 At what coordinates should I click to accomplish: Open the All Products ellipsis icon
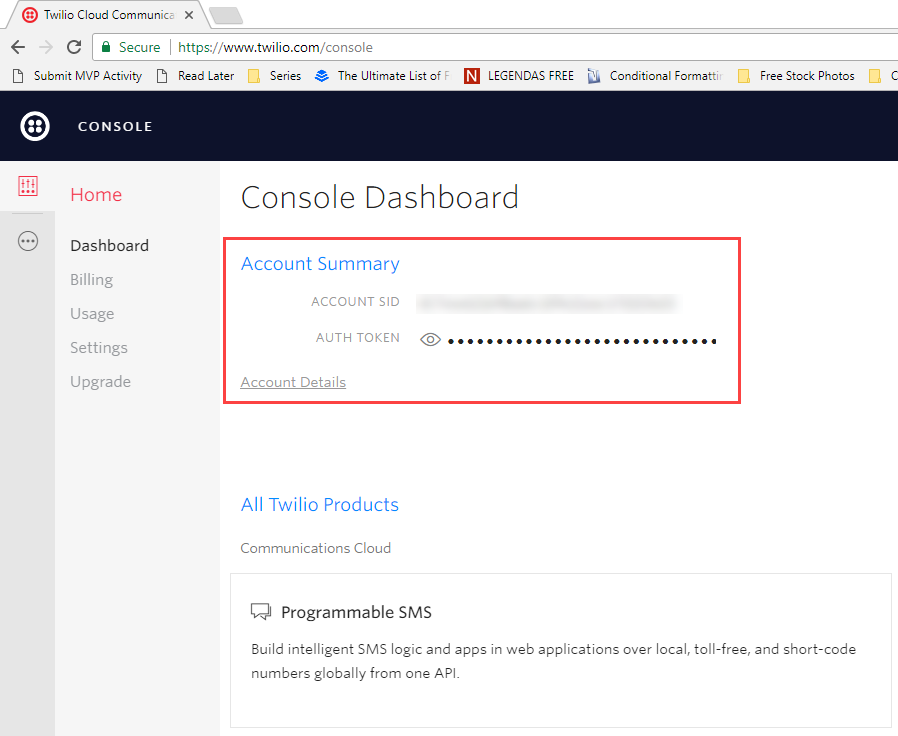point(27,241)
